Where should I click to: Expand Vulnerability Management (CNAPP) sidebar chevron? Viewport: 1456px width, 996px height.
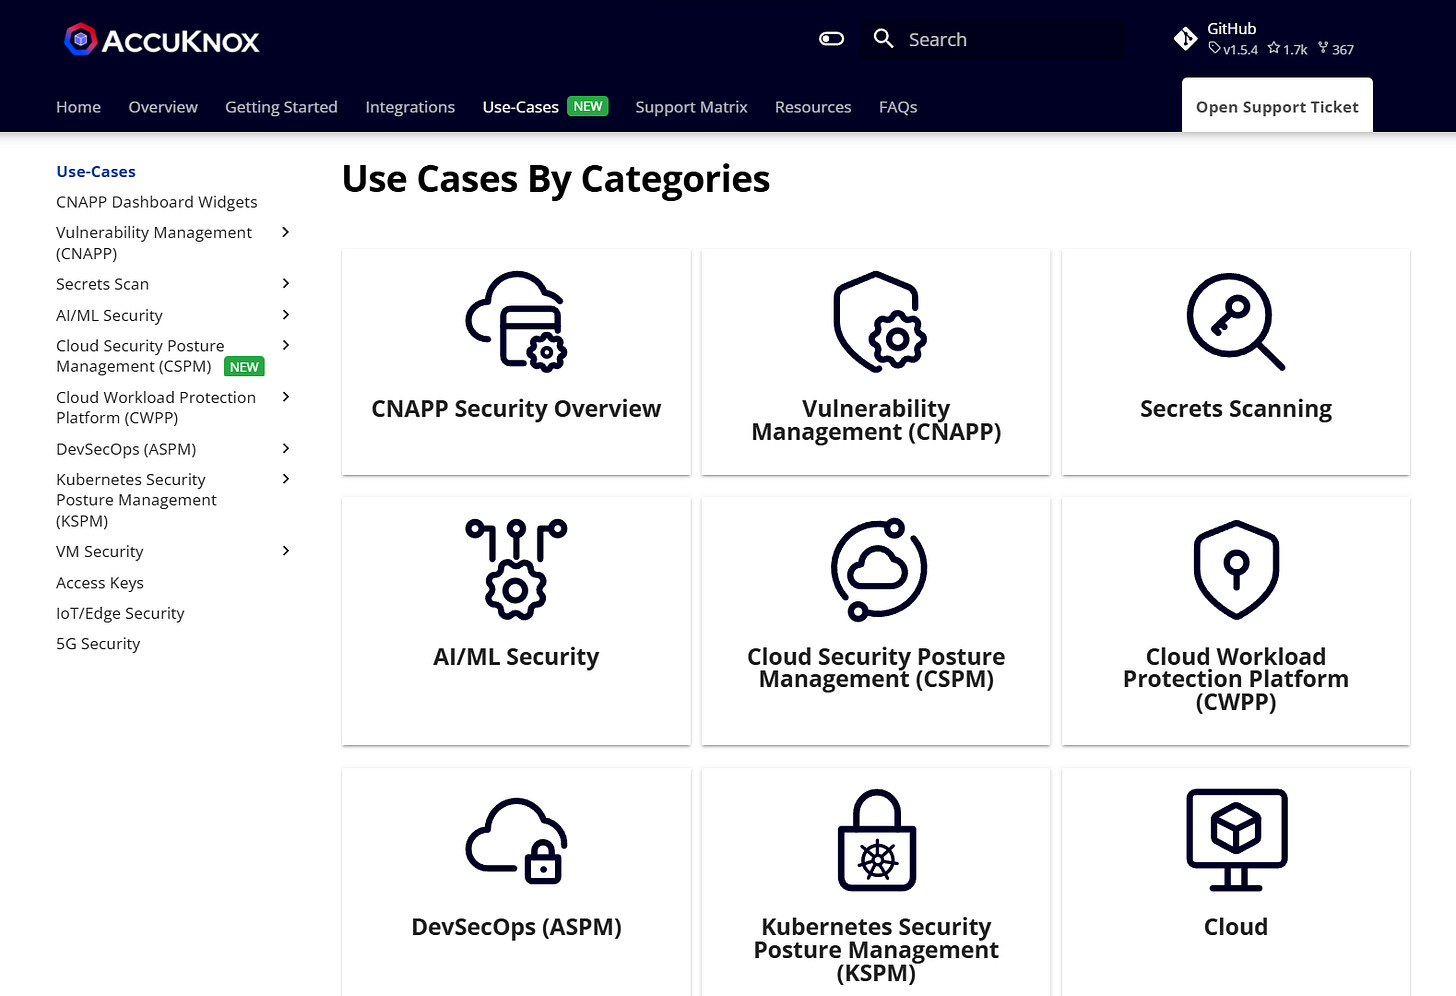pos(285,232)
